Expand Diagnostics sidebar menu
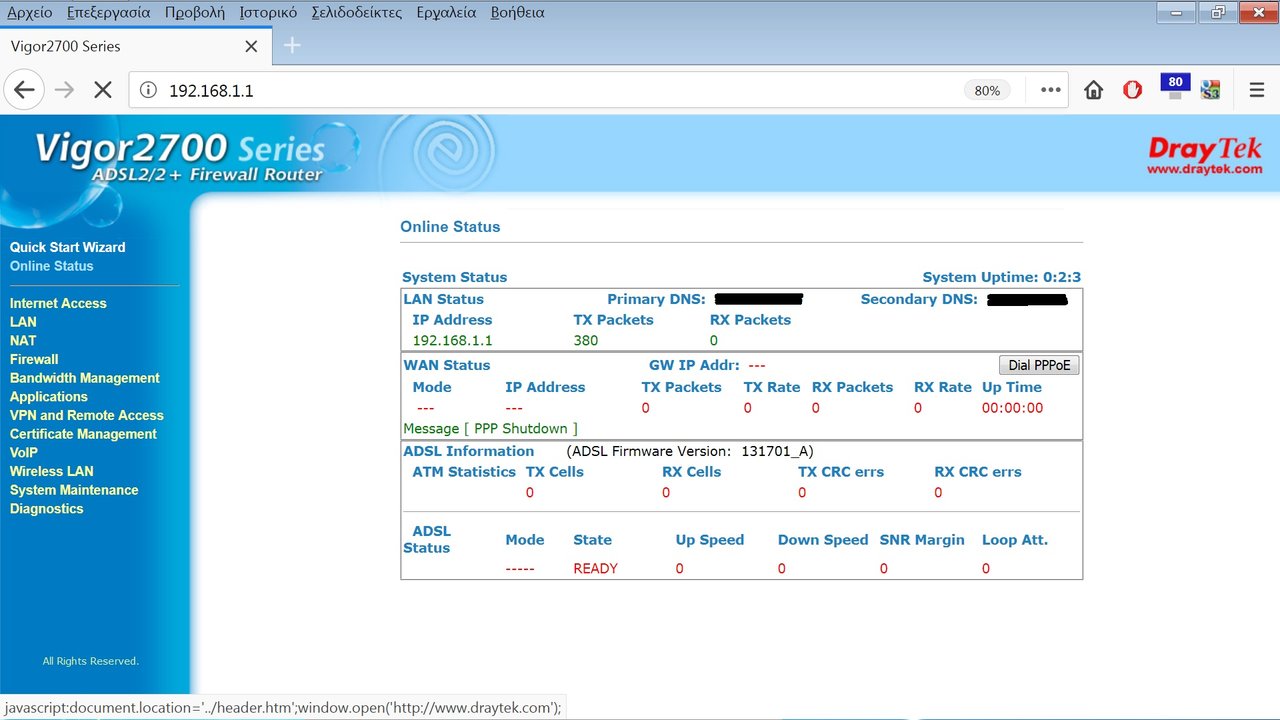The image size is (1280, 720). pos(47,508)
